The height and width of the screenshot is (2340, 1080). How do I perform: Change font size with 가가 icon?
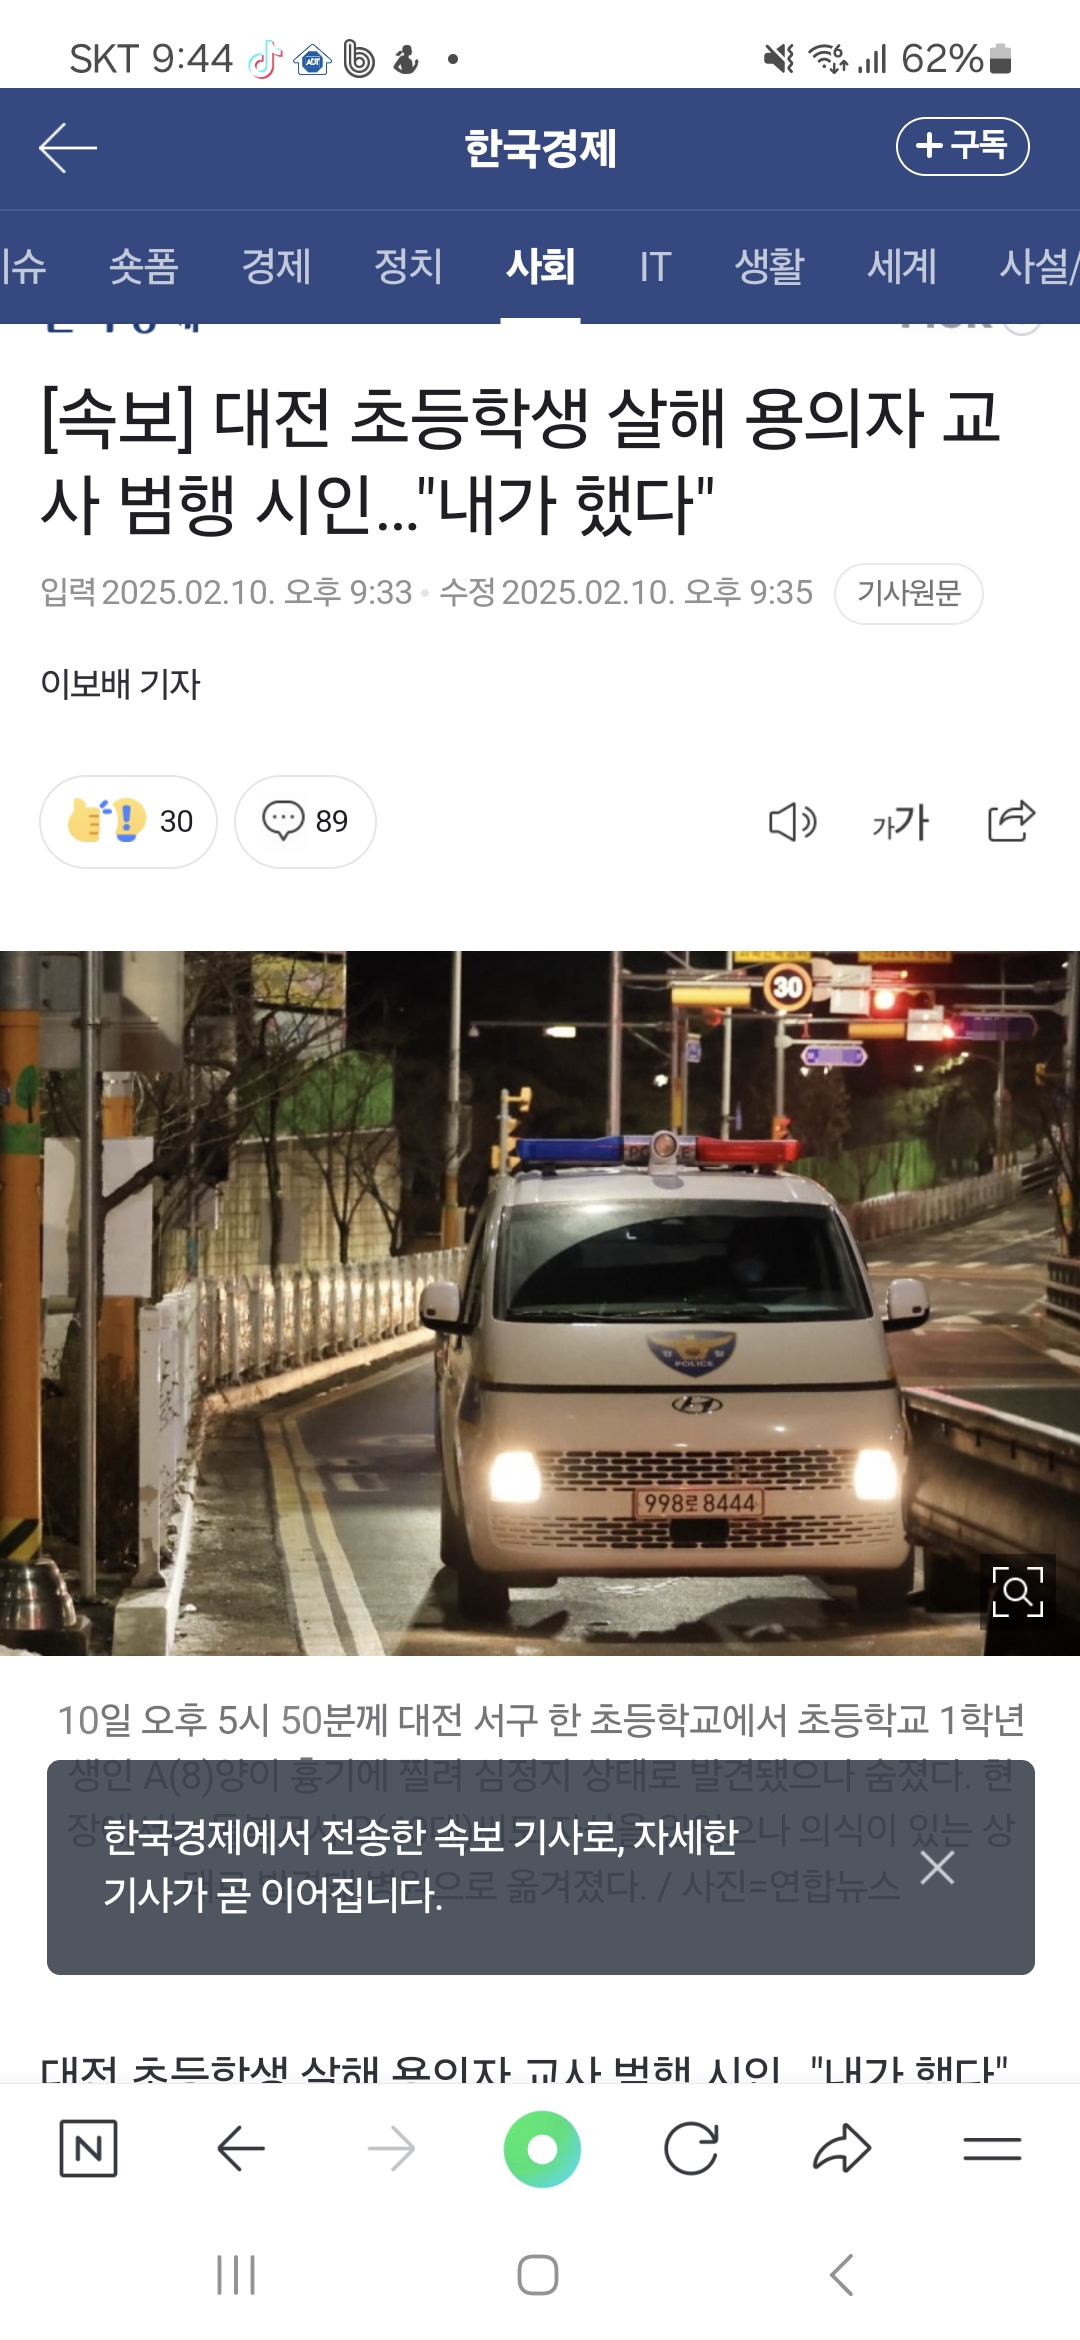pyautogui.click(x=900, y=822)
